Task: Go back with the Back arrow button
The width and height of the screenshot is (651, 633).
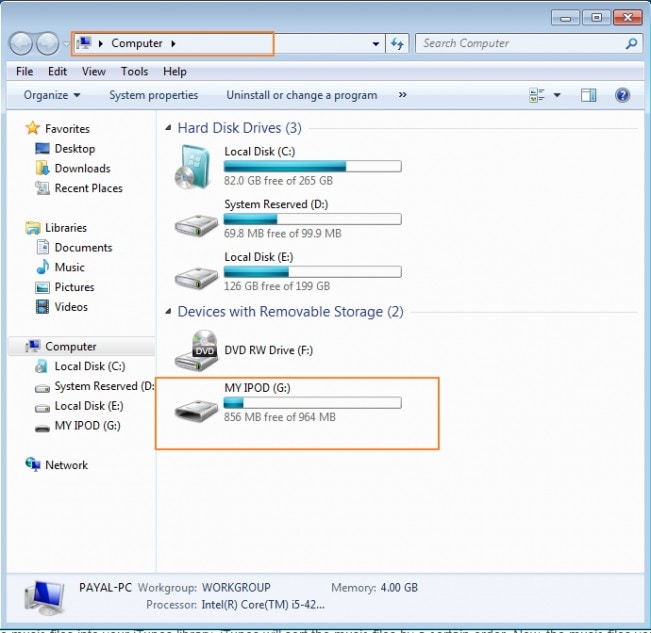Action: click(x=21, y=43)
